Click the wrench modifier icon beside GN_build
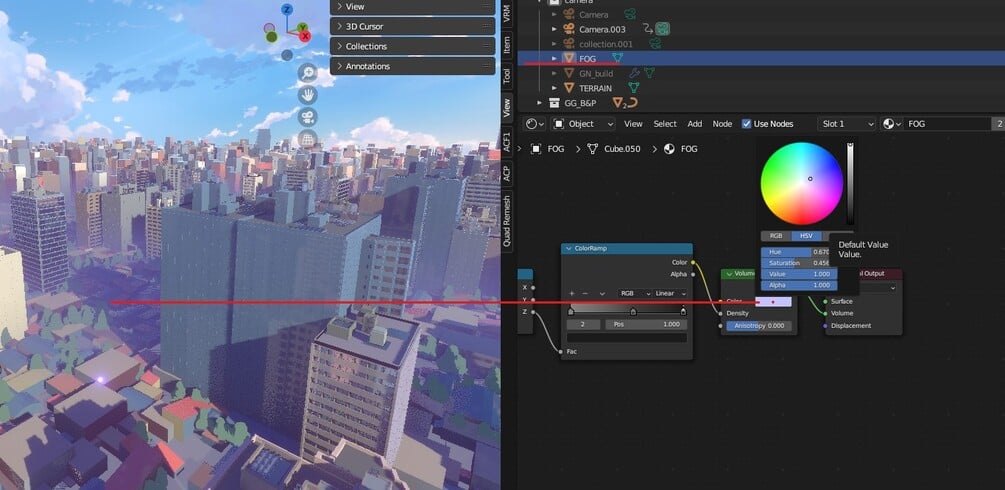The image size is (1005, 490). pos(634,73)
